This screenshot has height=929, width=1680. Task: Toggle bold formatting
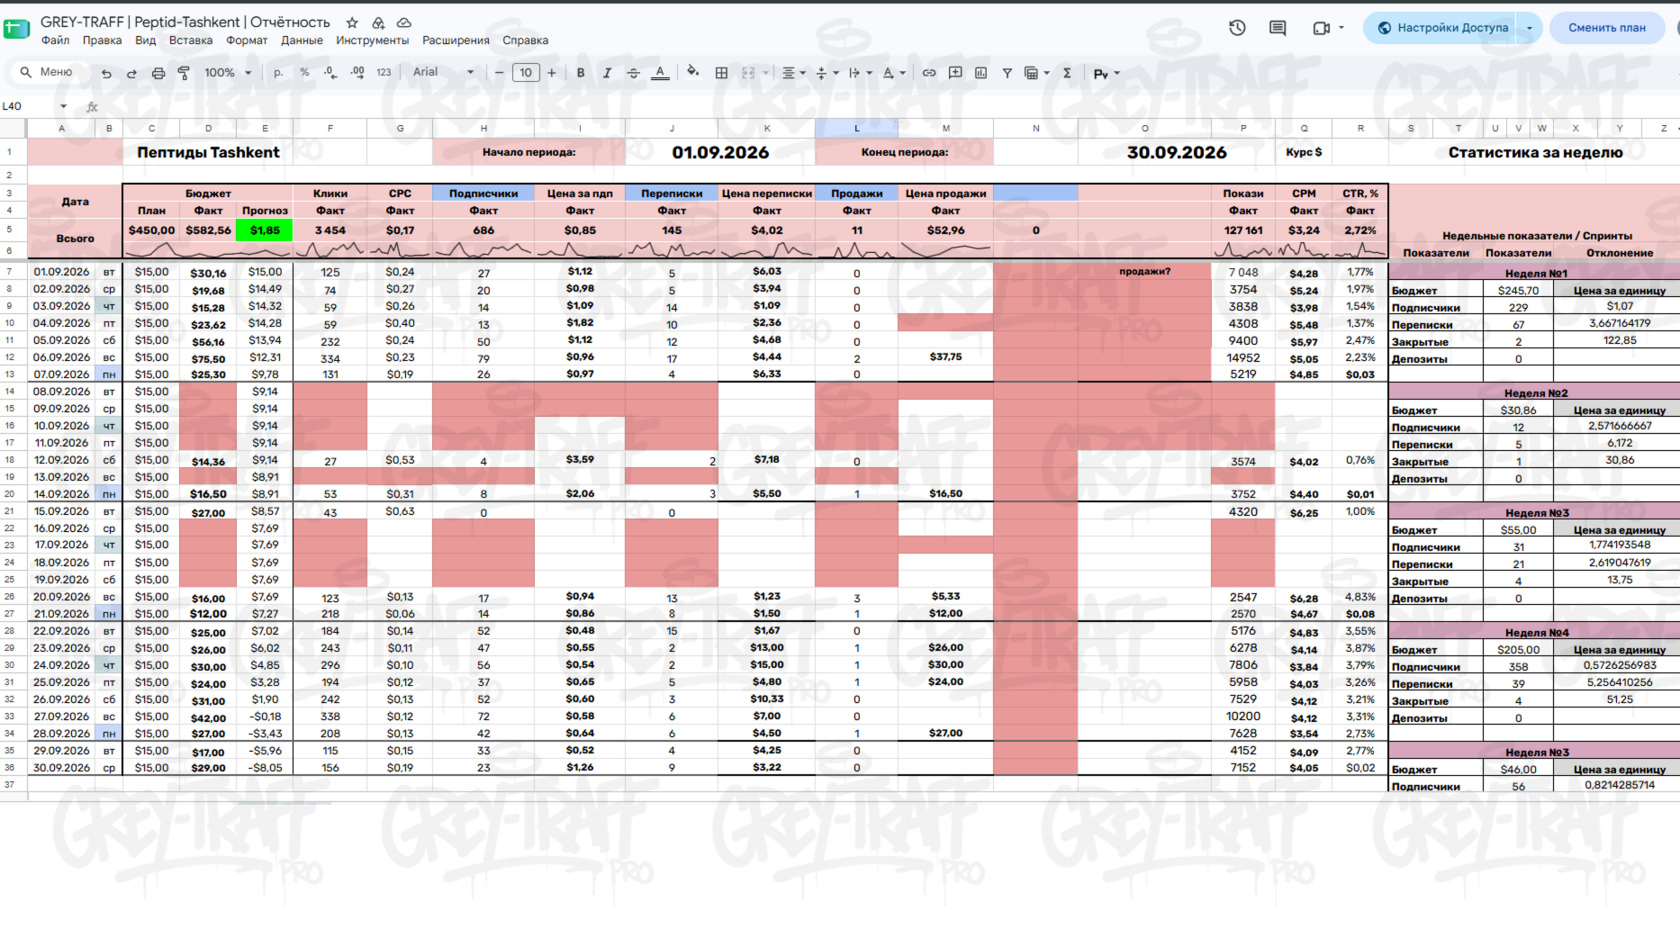coord(580,73)
